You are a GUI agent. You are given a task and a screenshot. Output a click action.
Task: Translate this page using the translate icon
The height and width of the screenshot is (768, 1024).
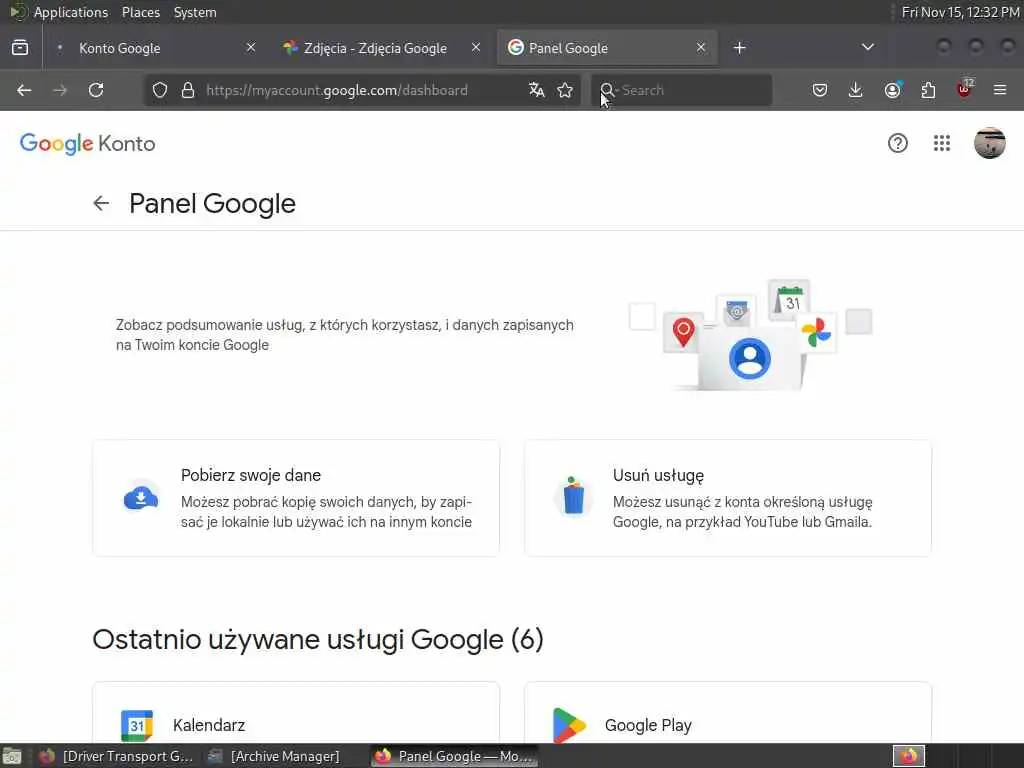click(537, 90)
